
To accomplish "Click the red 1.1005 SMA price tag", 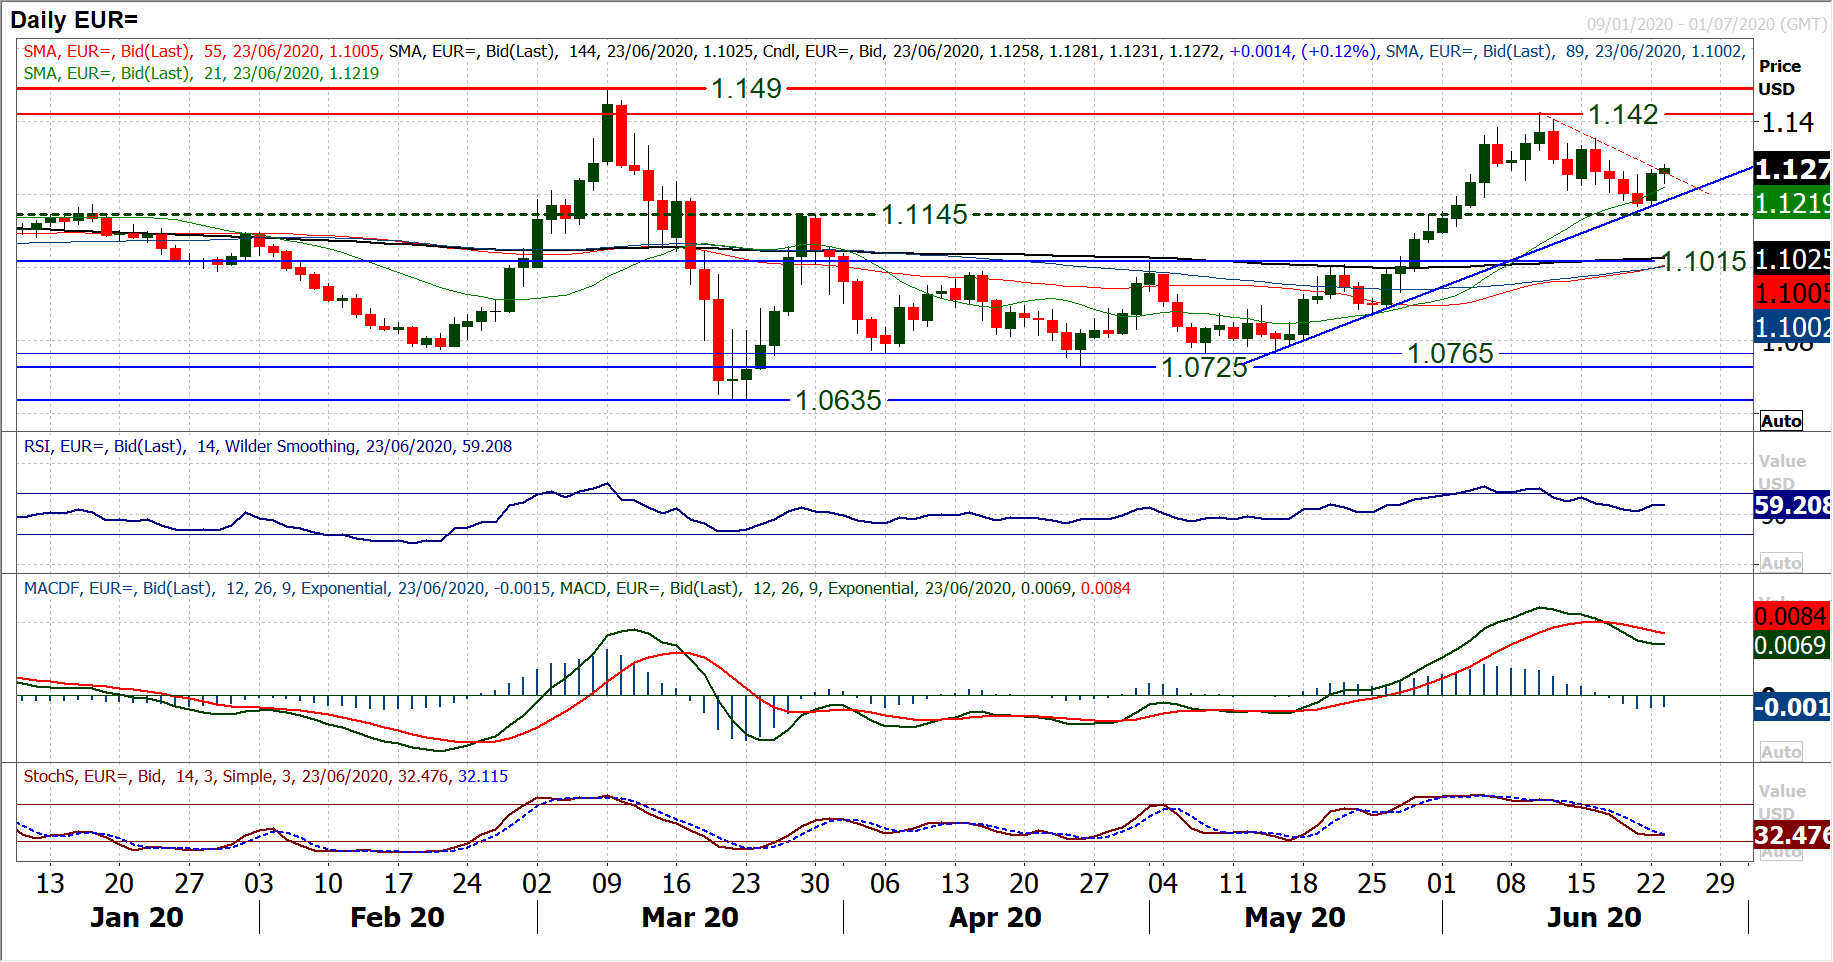I will (x=1792, y=293).
